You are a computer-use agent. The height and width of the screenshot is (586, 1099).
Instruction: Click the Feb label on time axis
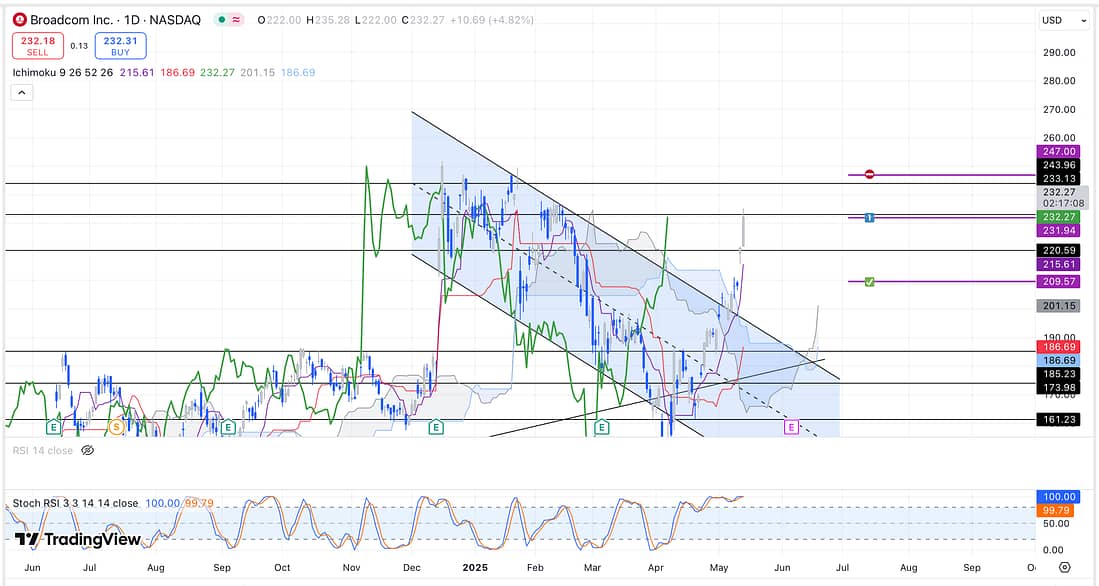535,568
